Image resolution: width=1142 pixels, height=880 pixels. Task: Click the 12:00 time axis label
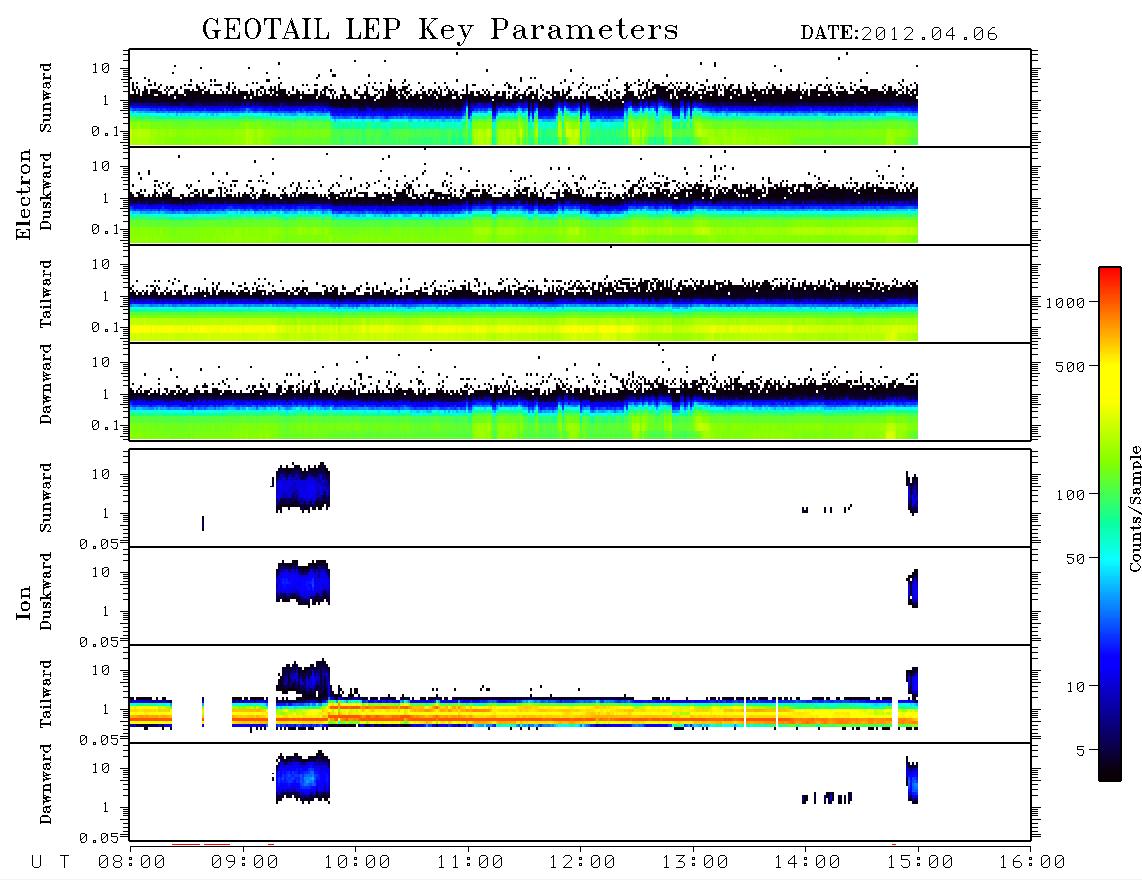[x=582, y=863]
